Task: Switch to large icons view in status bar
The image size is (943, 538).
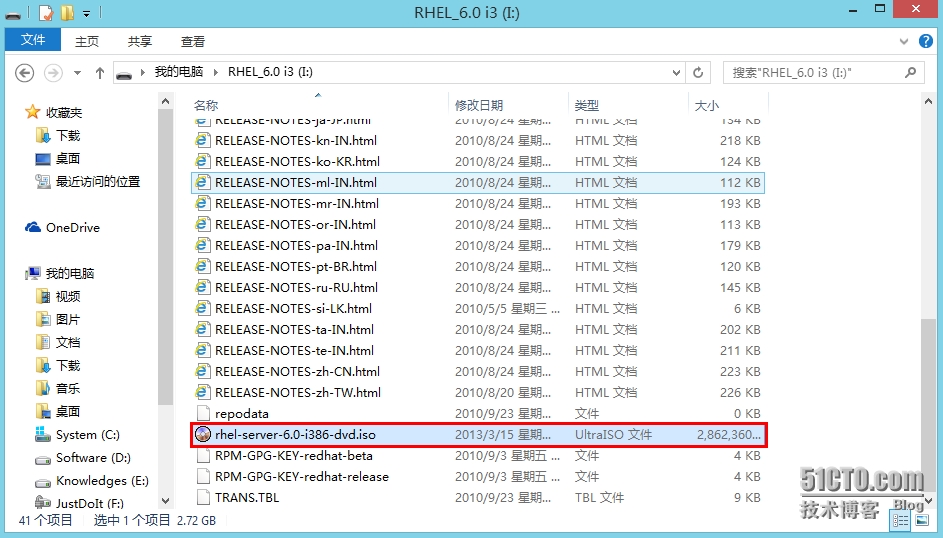Action: point(922,521)
